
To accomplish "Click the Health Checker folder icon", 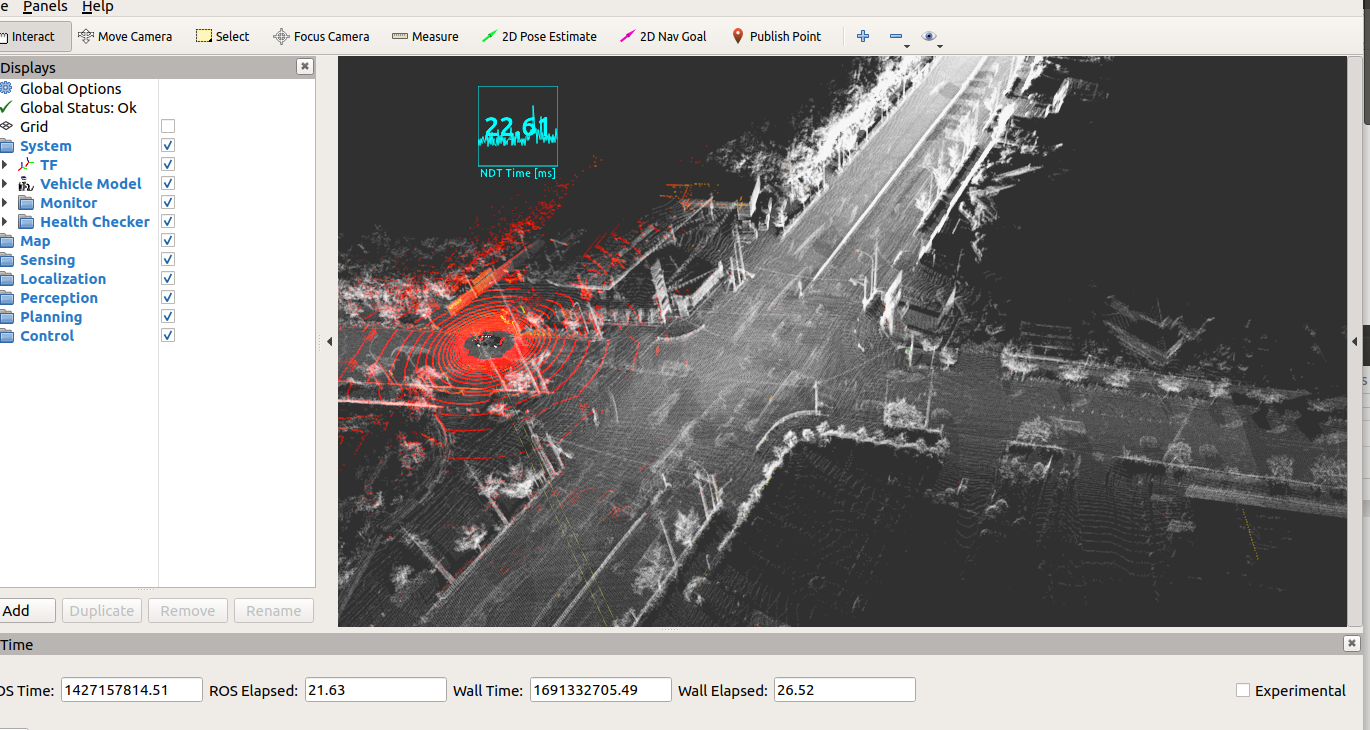I will [26, 222].
